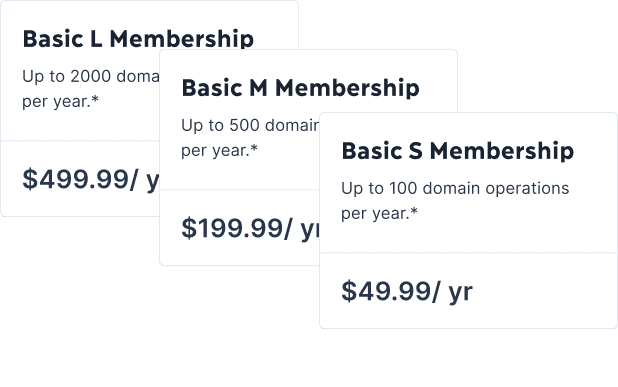Click the asterisk footnote on Basic L card

[95, 99]
